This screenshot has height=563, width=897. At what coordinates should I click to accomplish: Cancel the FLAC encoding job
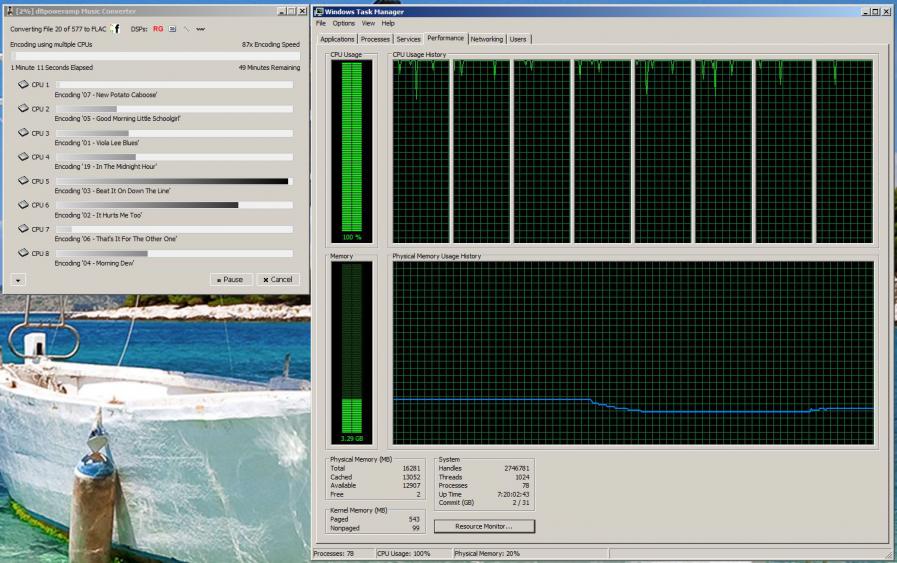pos(278,280)
